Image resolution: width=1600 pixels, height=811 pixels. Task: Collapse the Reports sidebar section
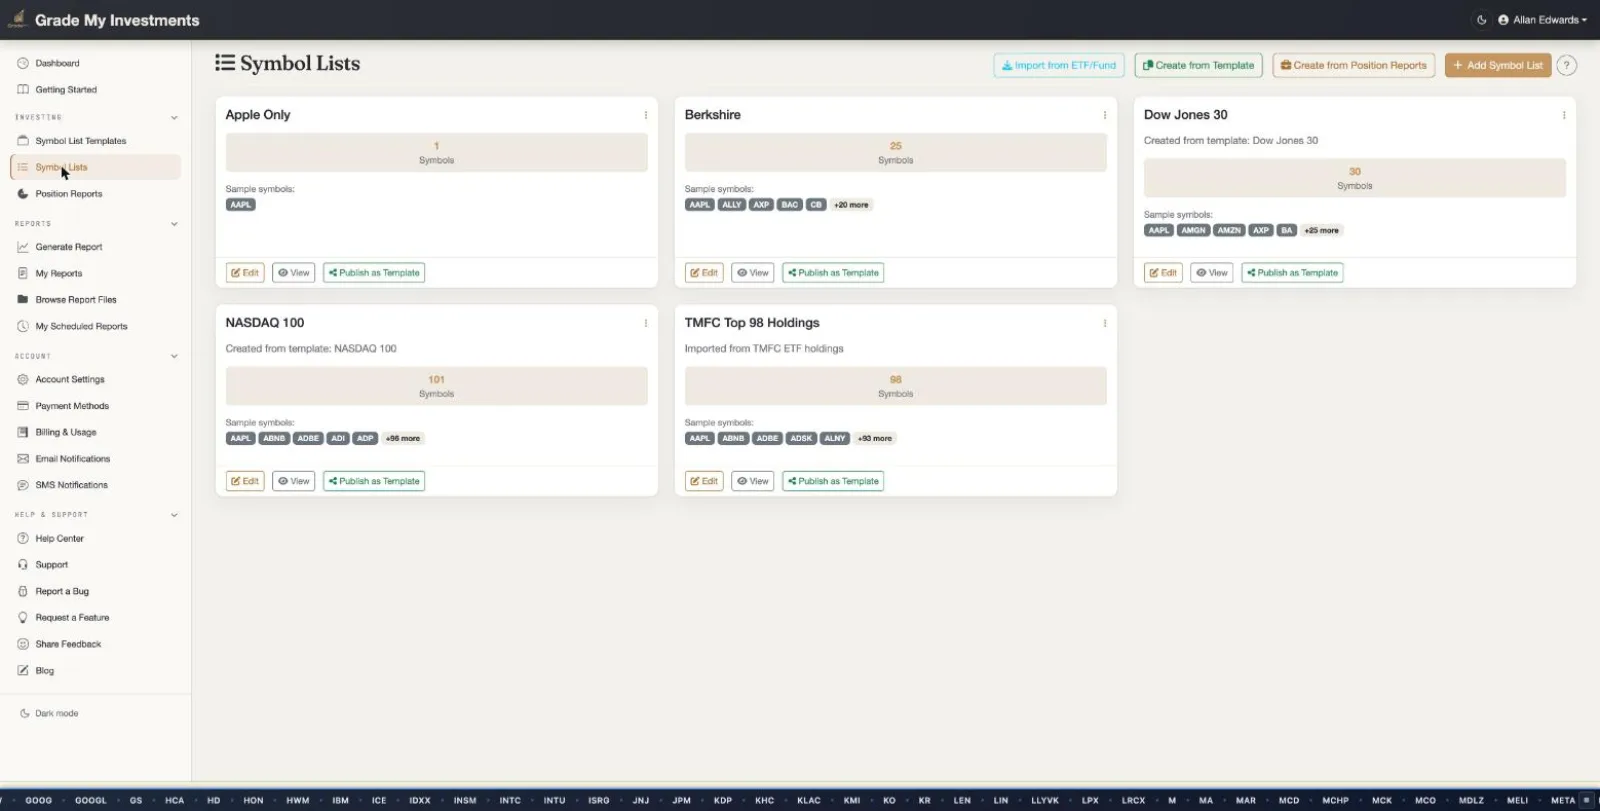tap(174, 224)
